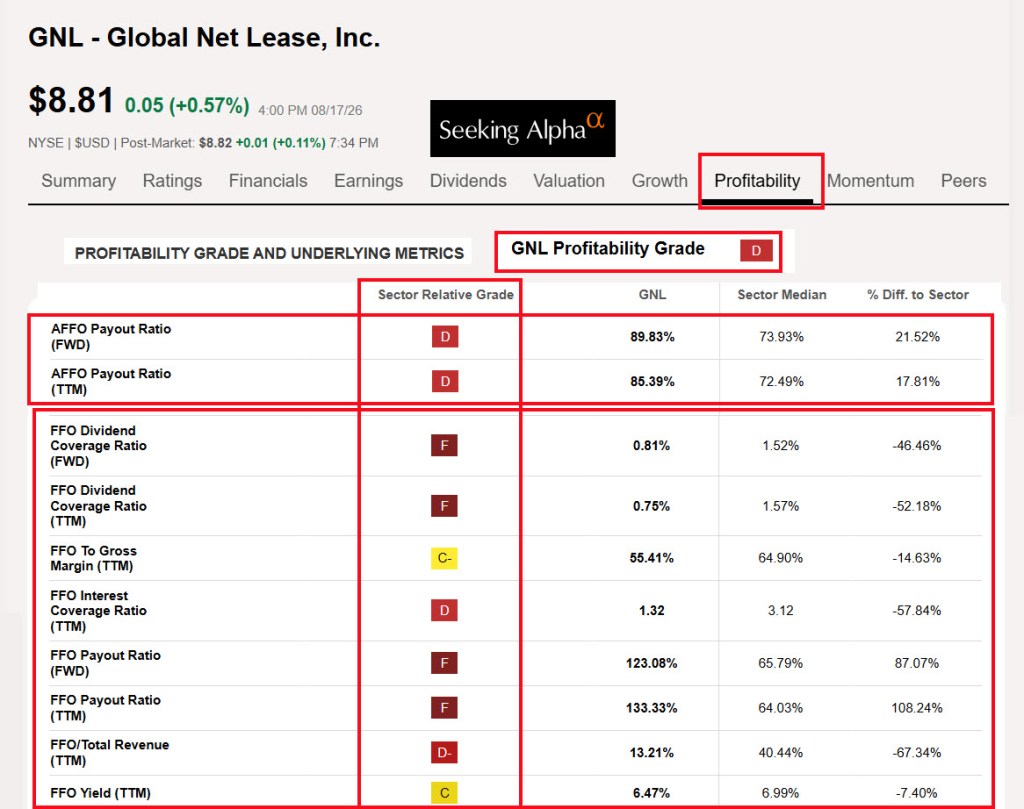Viewport: 1024px width, 809px height.
Task: Click the GNL value 55.41%
Action: 652,558
